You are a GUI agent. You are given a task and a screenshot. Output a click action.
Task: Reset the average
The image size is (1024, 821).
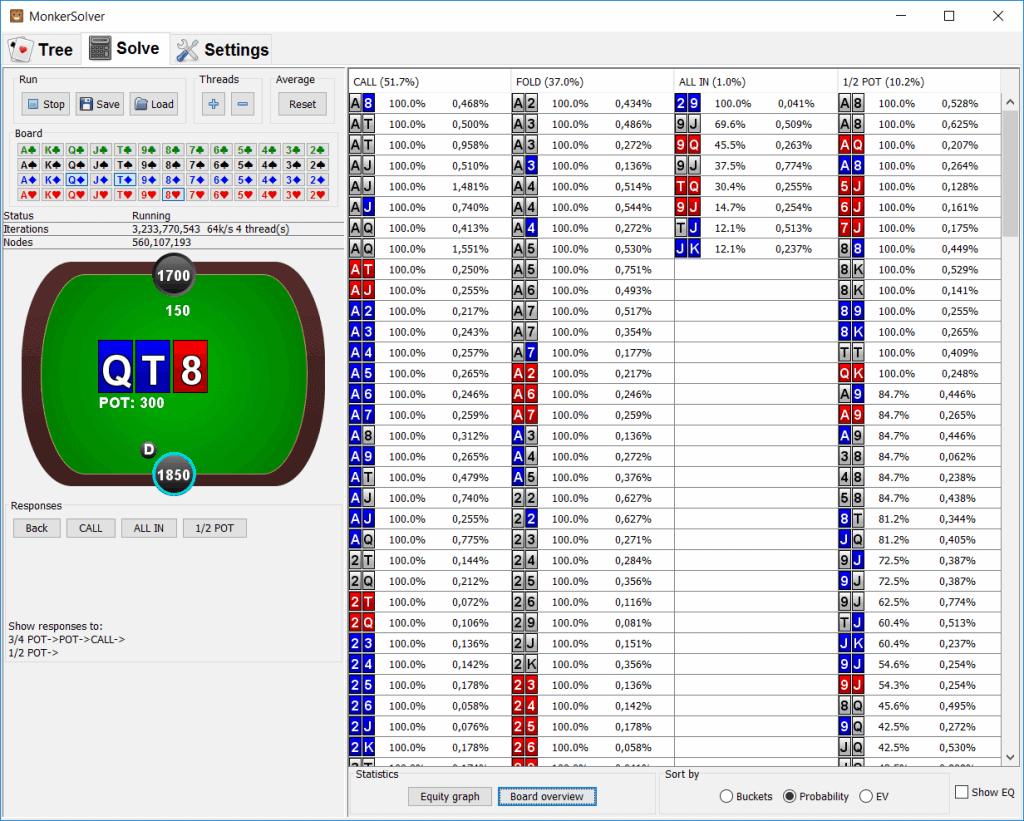(x=302, y=104)
